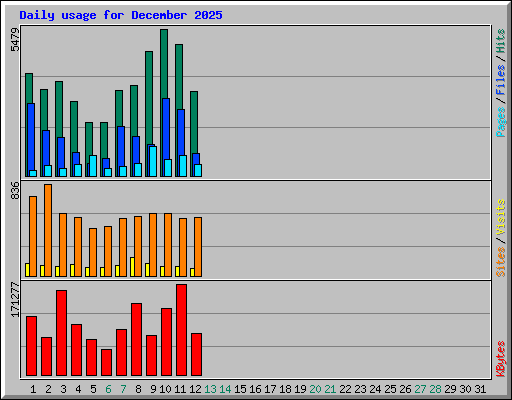
Task: Click day 25 on the x-axis
Action: [390, 389]
